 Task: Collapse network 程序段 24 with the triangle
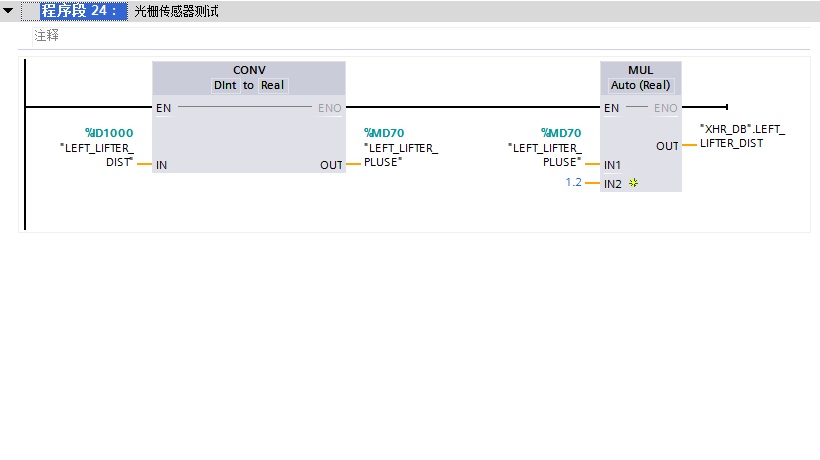coord(8,10)
